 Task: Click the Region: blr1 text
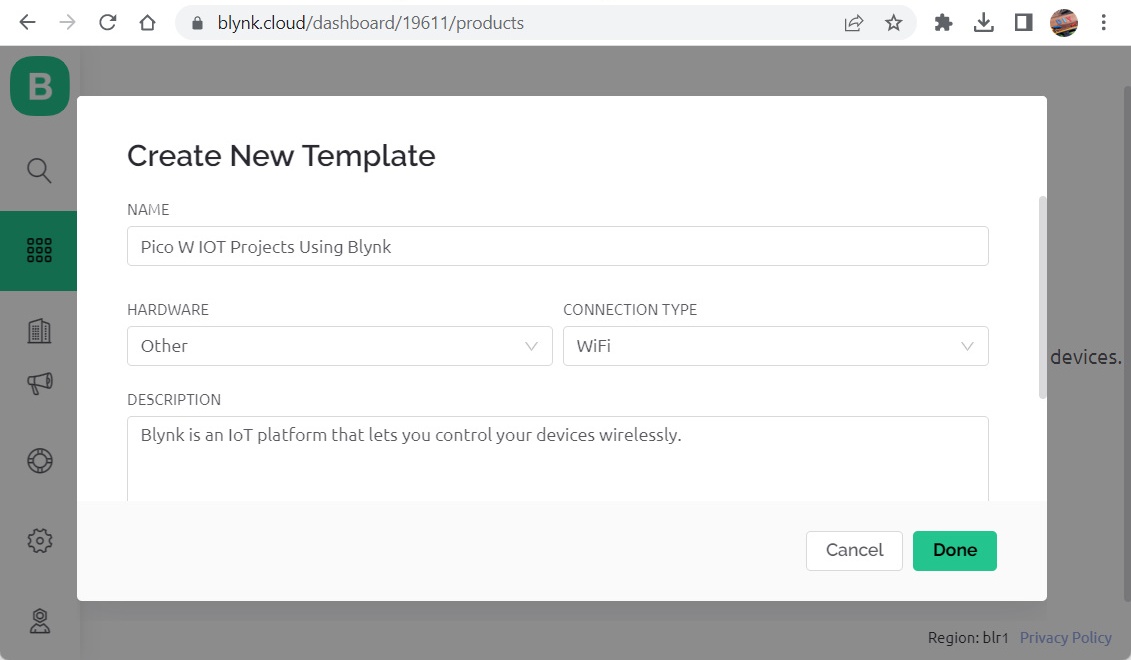[x=968, y=638]
